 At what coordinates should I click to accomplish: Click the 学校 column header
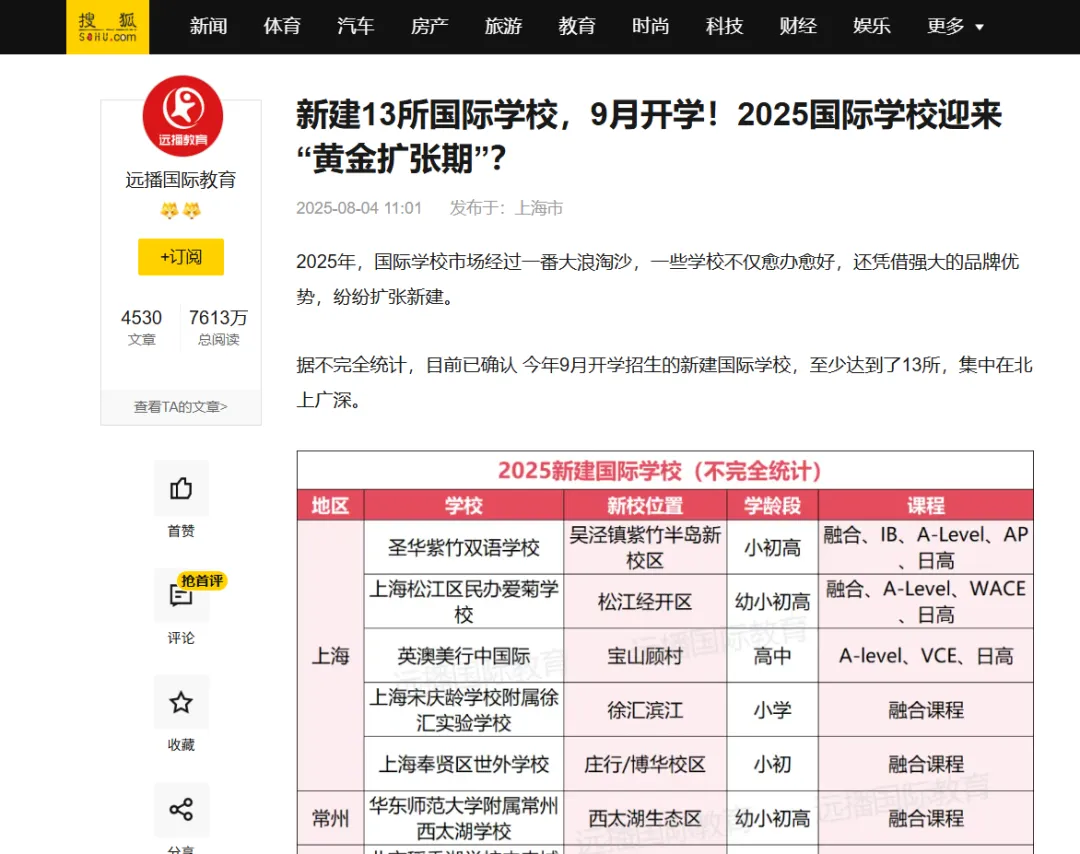[x=464, y=506]
